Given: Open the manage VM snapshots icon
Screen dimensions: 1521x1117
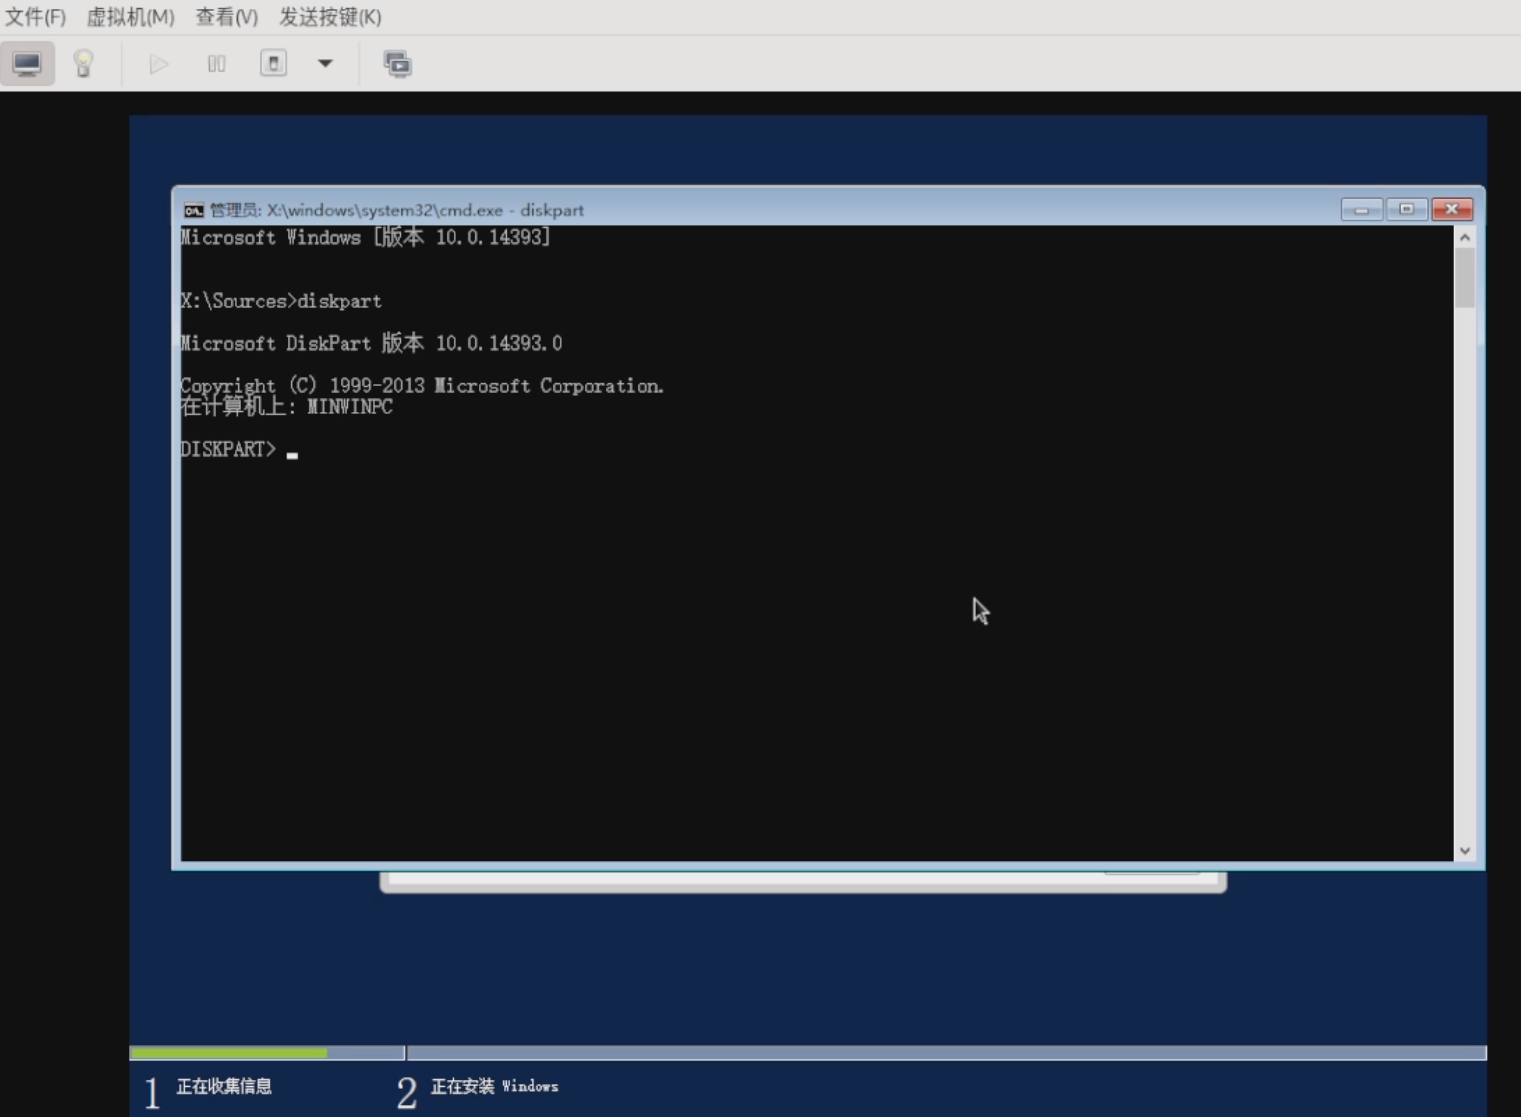Looking at the screenshot, I should (397, 64).
